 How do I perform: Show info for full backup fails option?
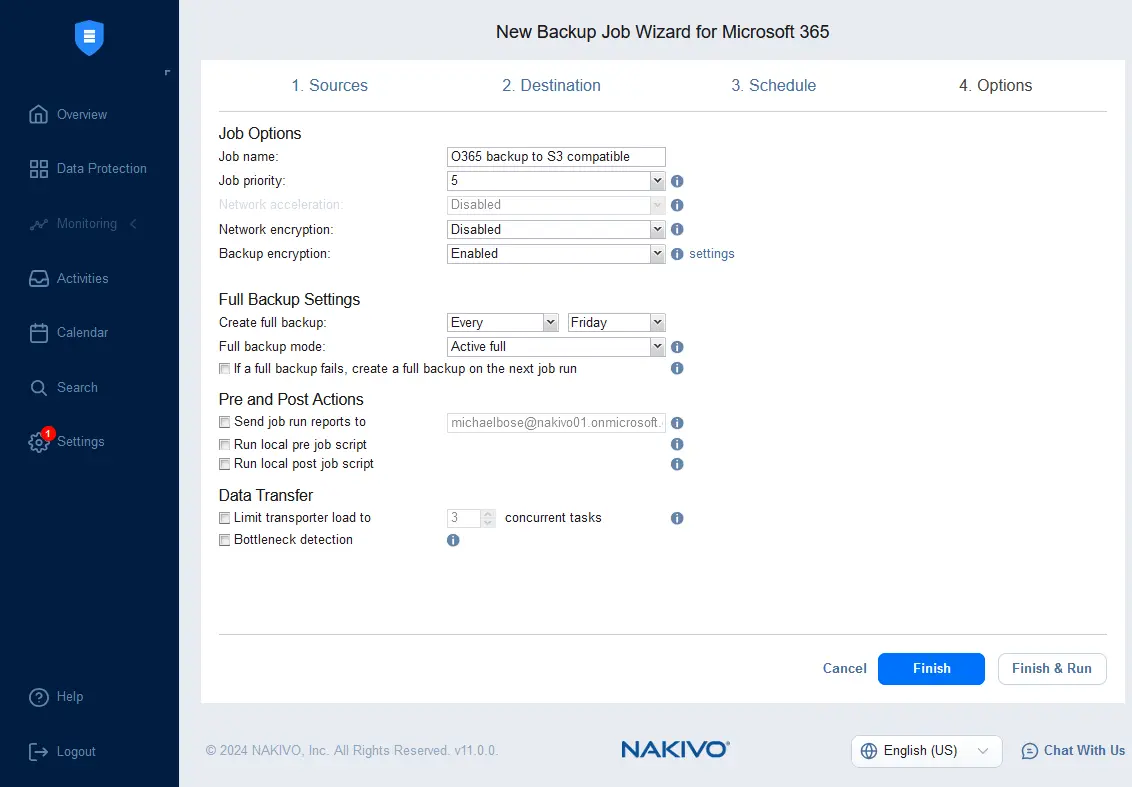[677, 368]
